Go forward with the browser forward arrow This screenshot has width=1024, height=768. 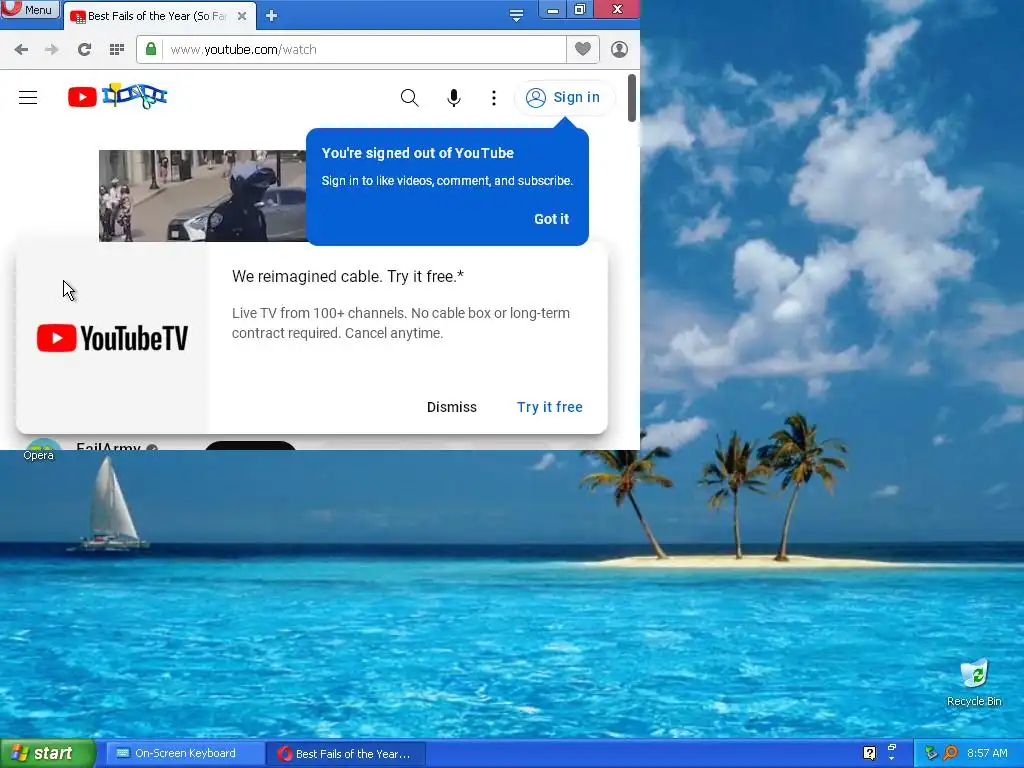[x=52, y=50]
